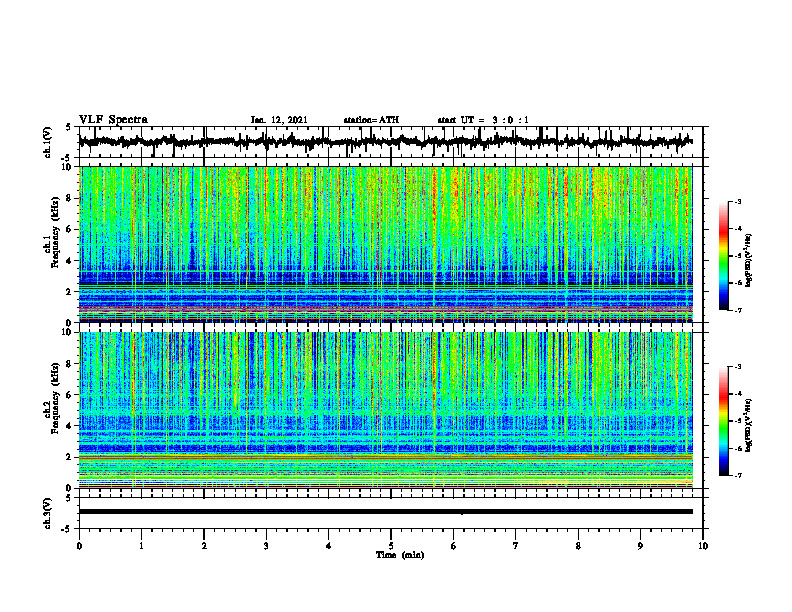Click the "VLF Spectra" plot title
The height and width of the screenshot is (612, 792).
pos(114,120)
